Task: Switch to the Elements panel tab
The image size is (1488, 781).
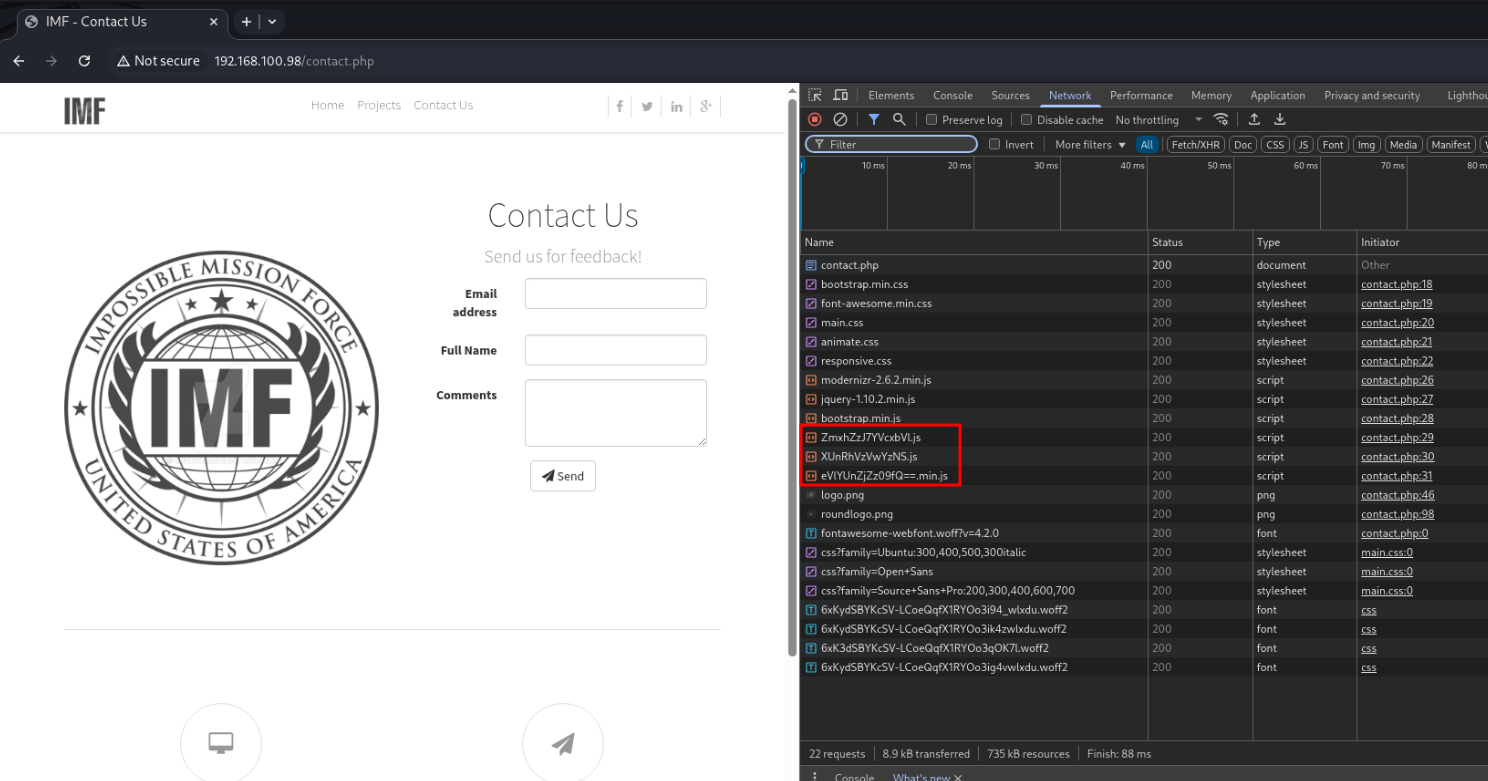Action: 891,95
